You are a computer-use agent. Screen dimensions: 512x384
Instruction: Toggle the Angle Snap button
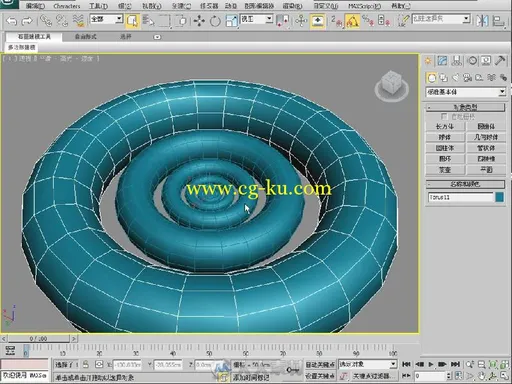tap(352, 21)
